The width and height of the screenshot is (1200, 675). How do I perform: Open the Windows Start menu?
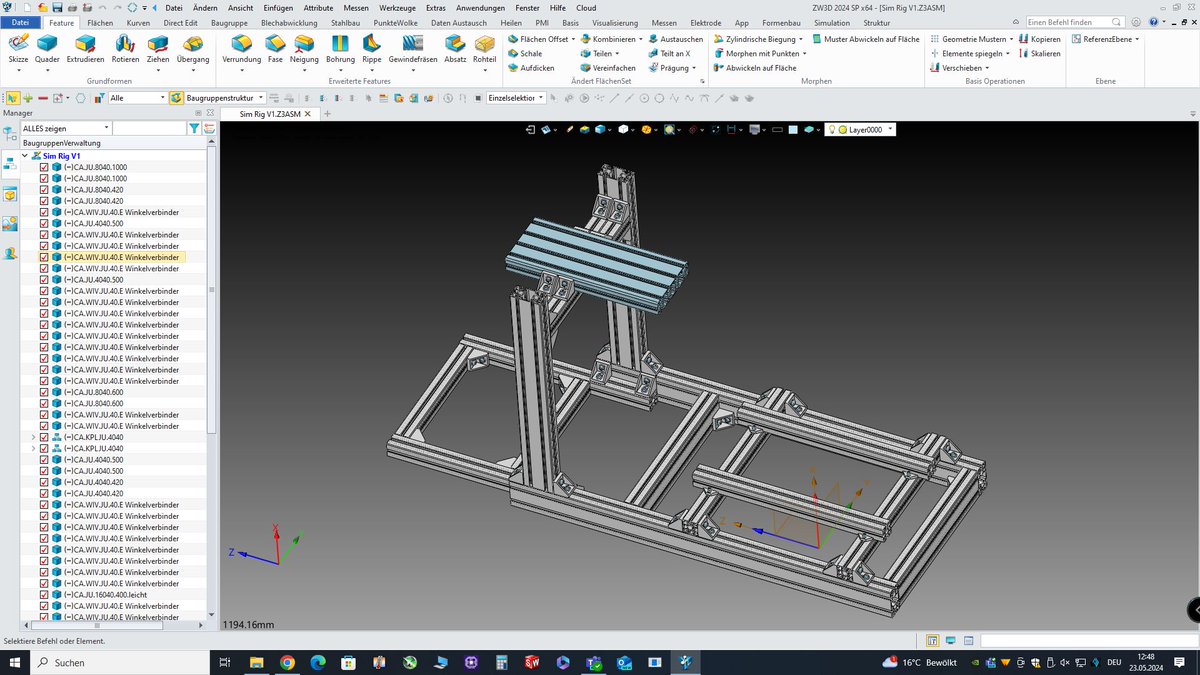[x=16, y=662]
